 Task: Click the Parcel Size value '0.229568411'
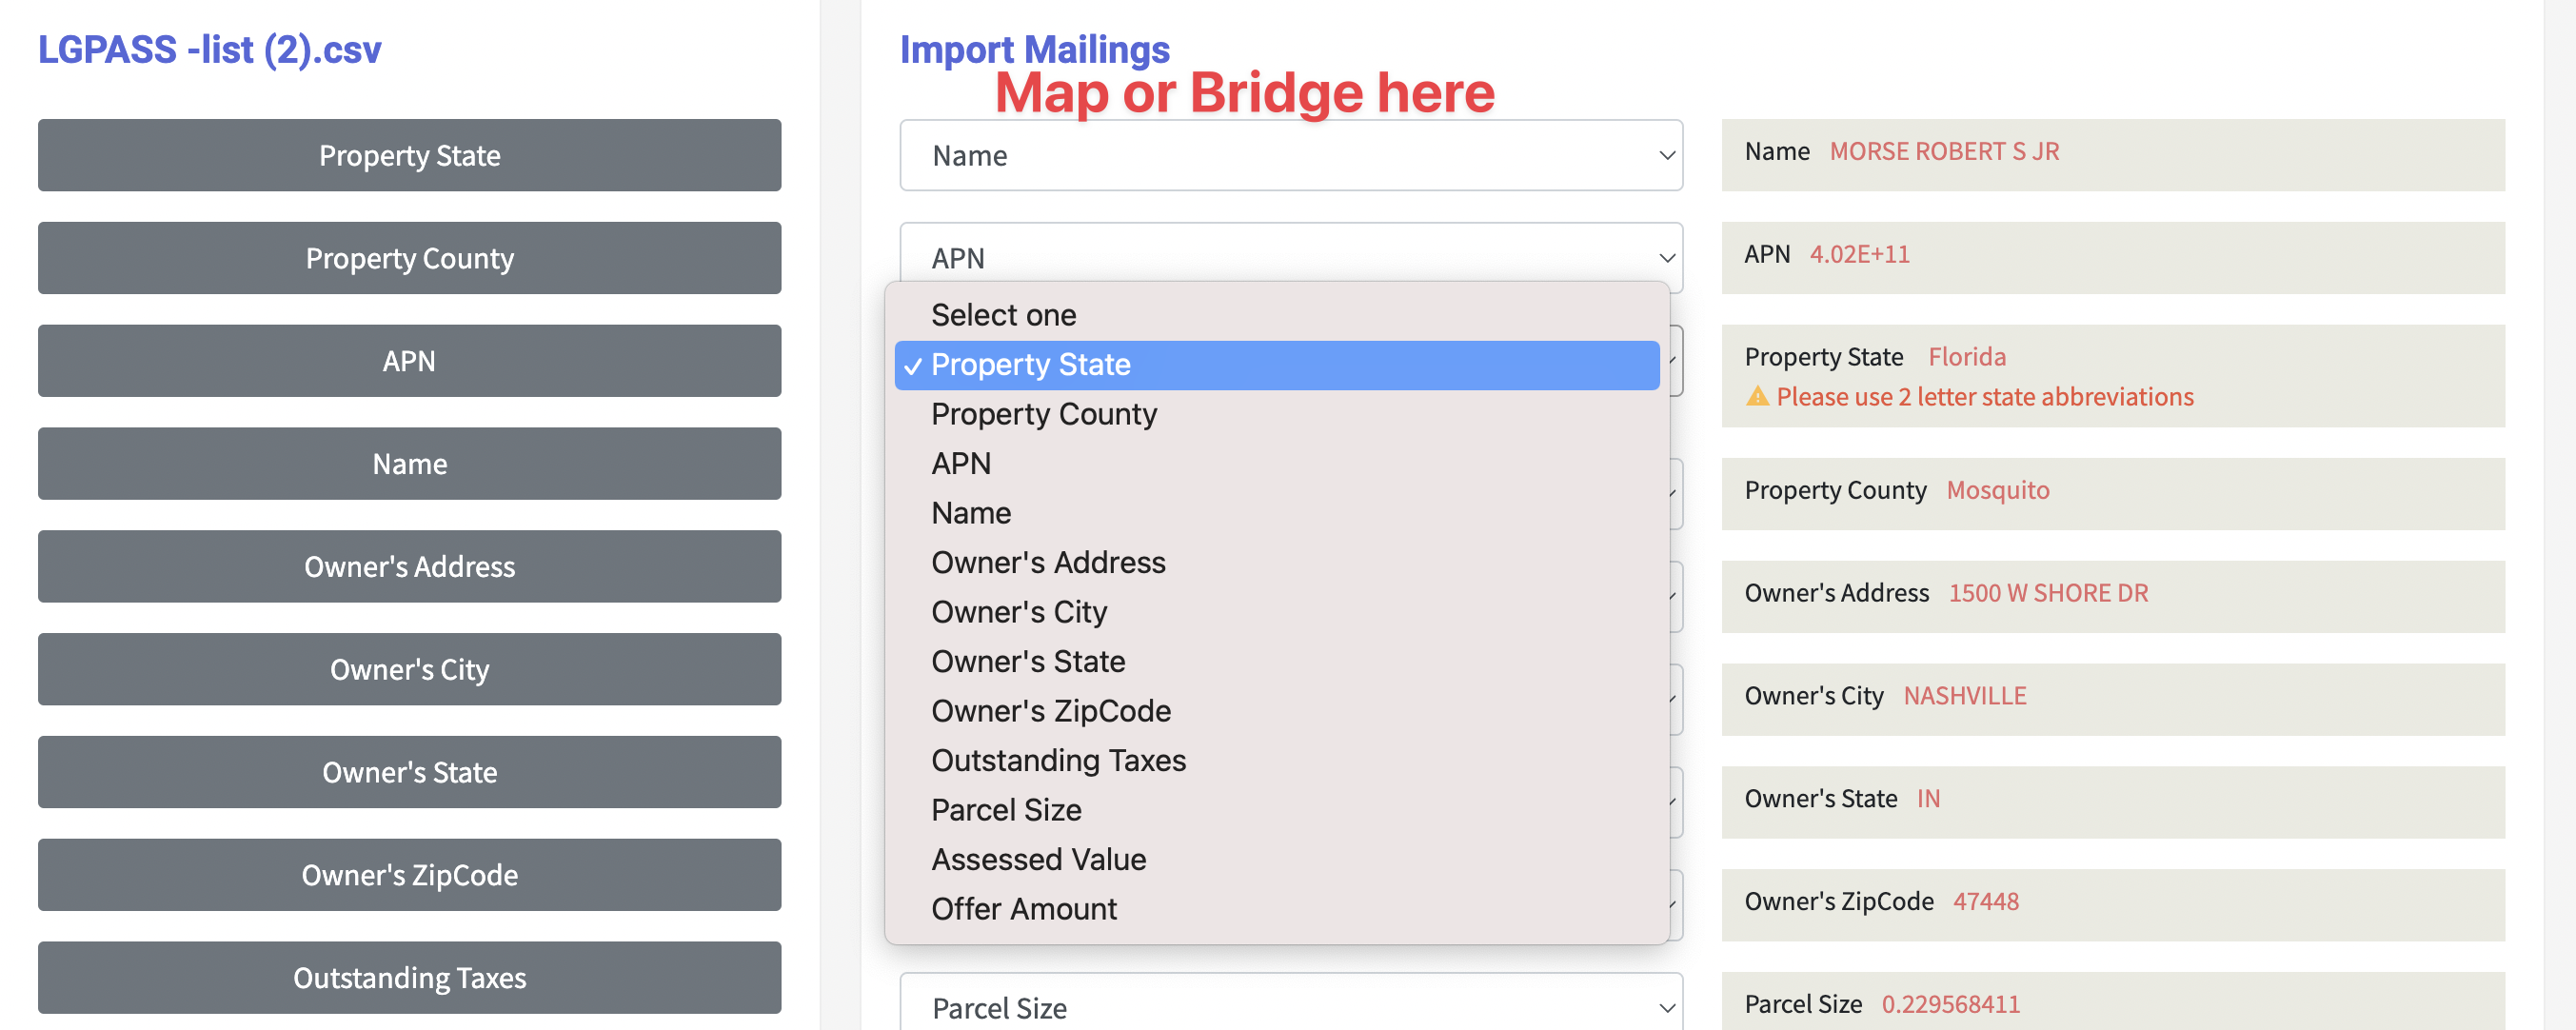pyautogui.click(x=1950, y=1004)
